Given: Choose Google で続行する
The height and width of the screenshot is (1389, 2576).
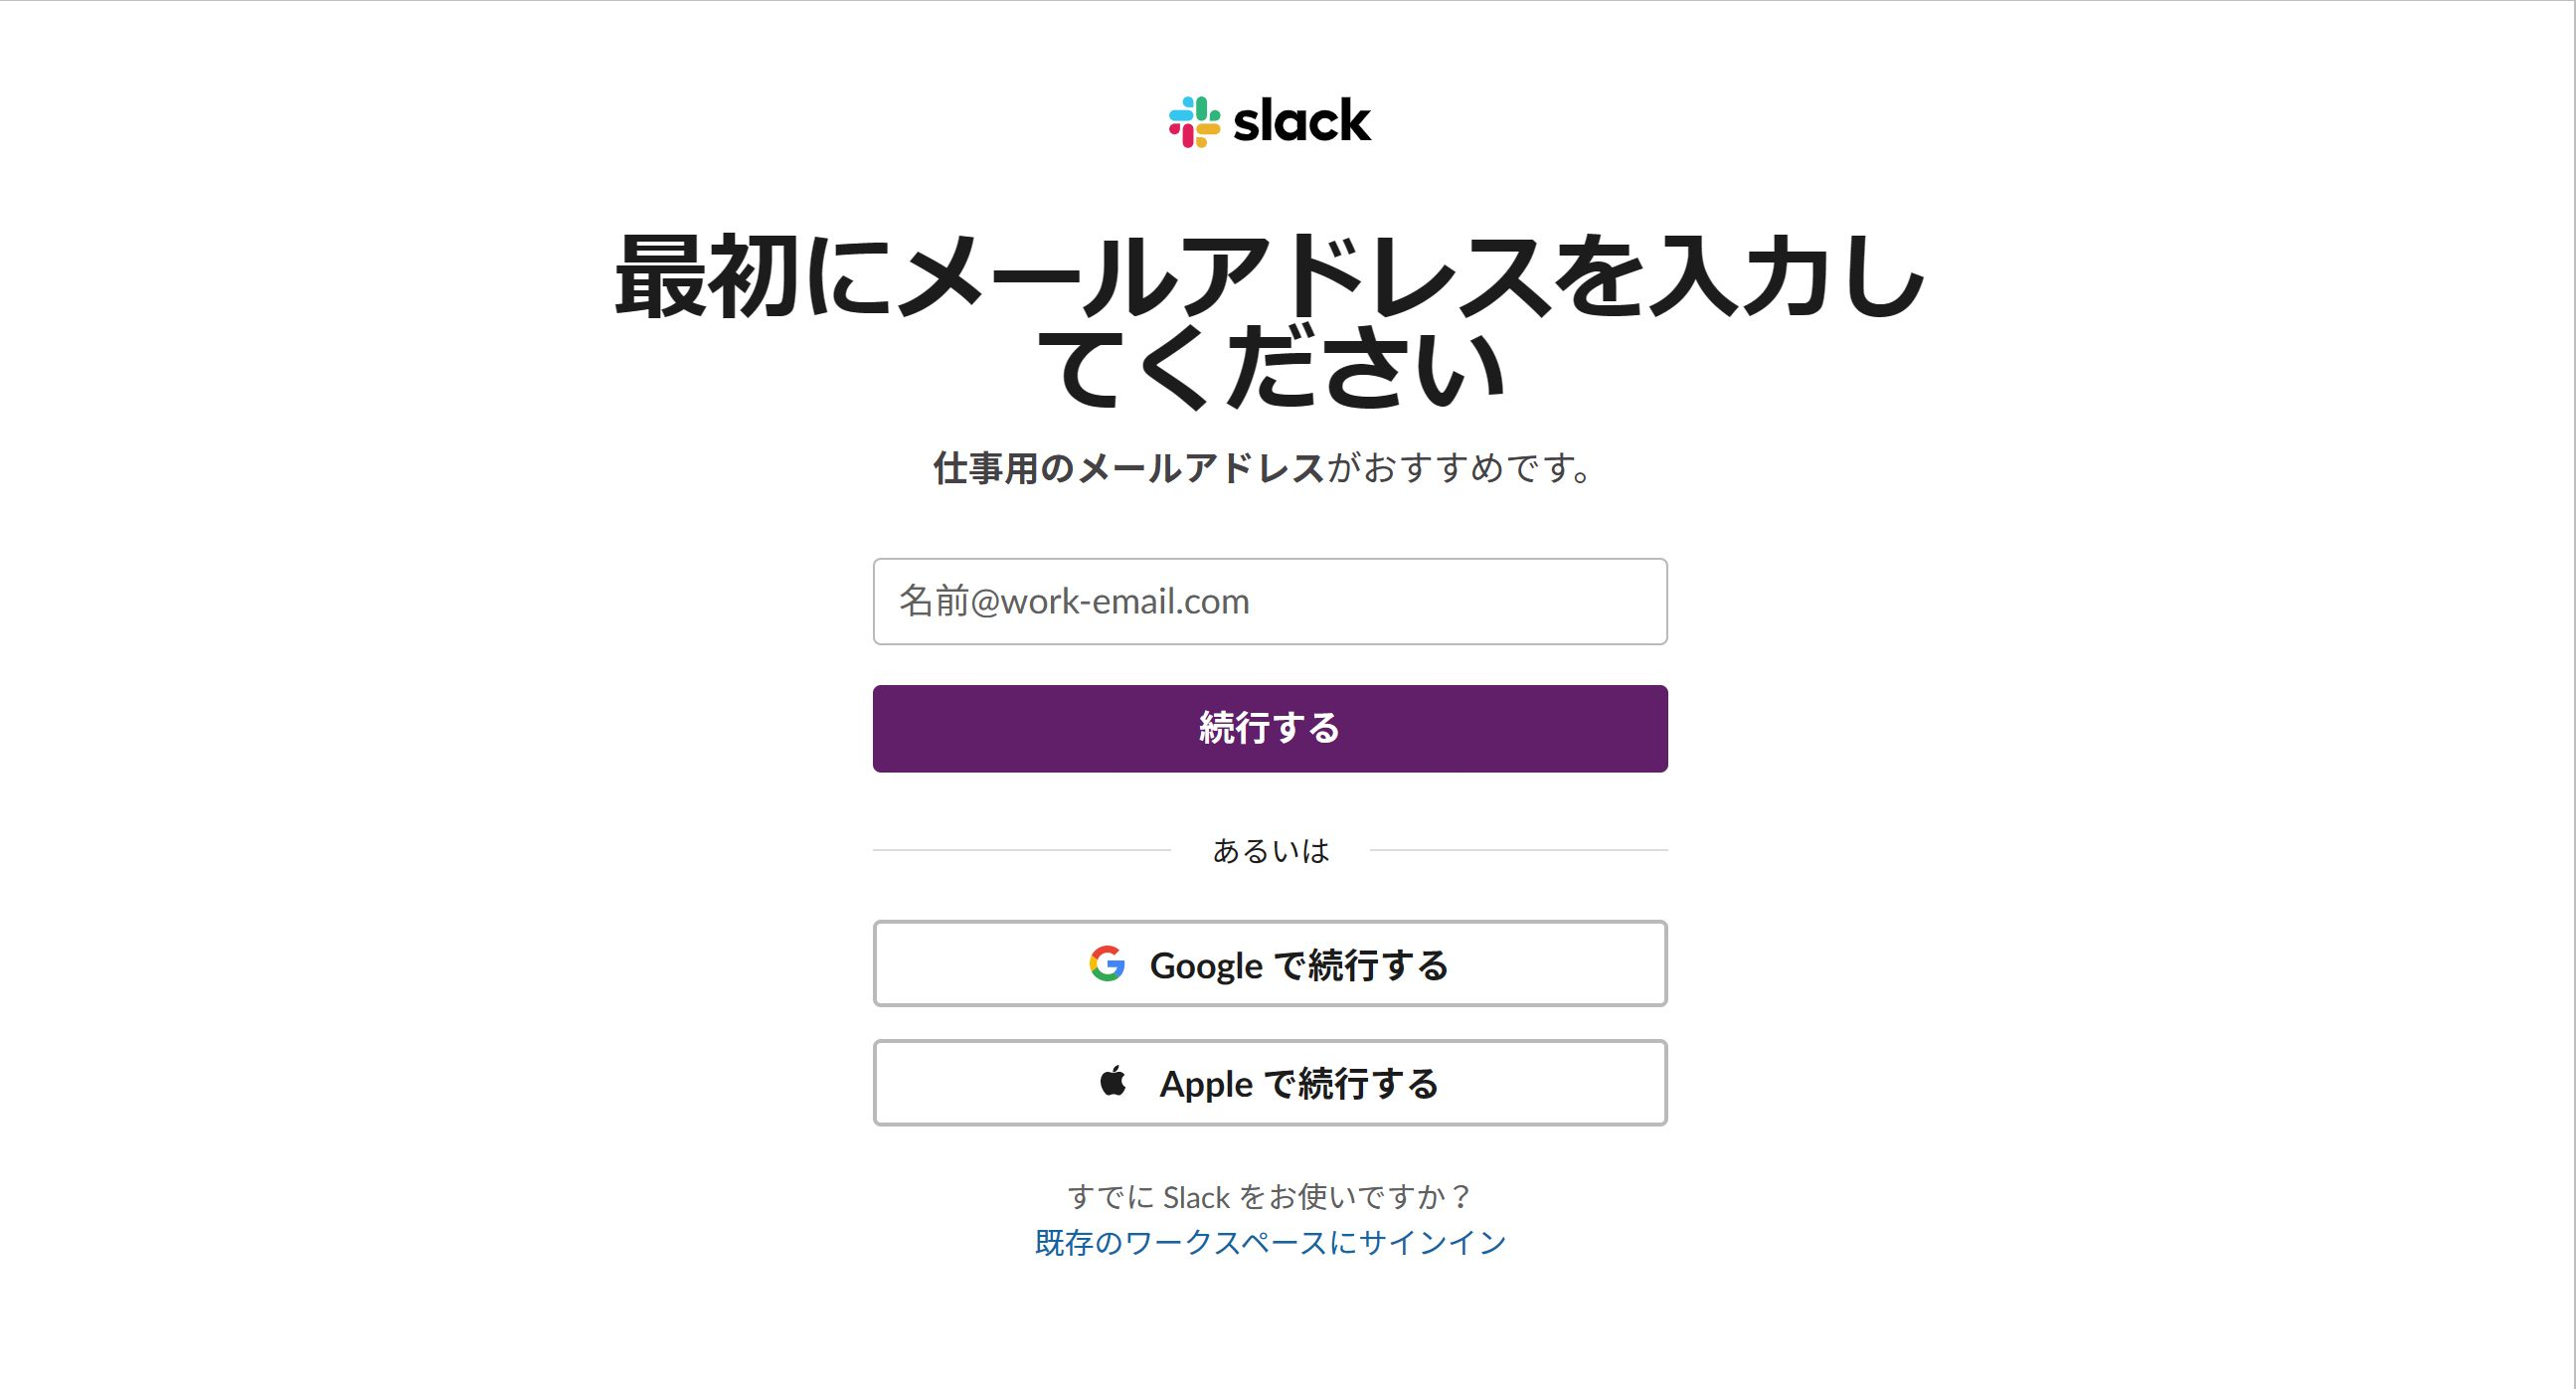Looking at the screenshot, I should click(1270, 964).
